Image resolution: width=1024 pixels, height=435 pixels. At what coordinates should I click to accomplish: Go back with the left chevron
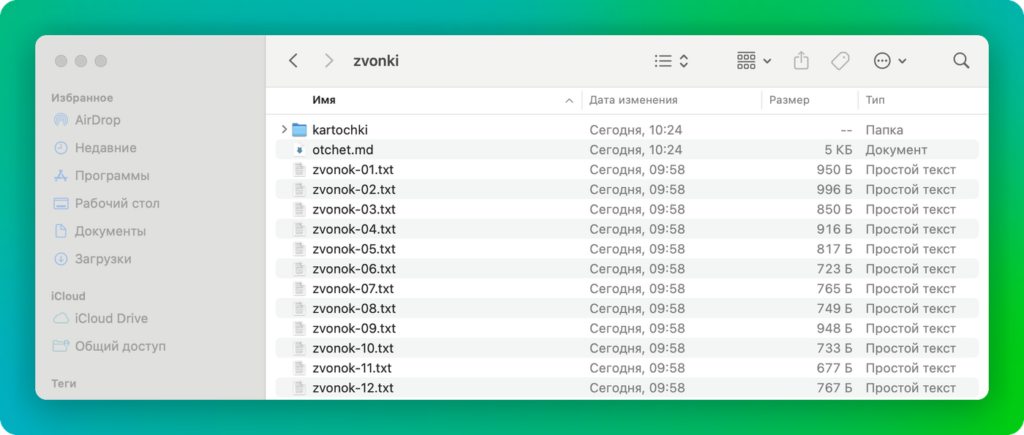click(293, 61)
